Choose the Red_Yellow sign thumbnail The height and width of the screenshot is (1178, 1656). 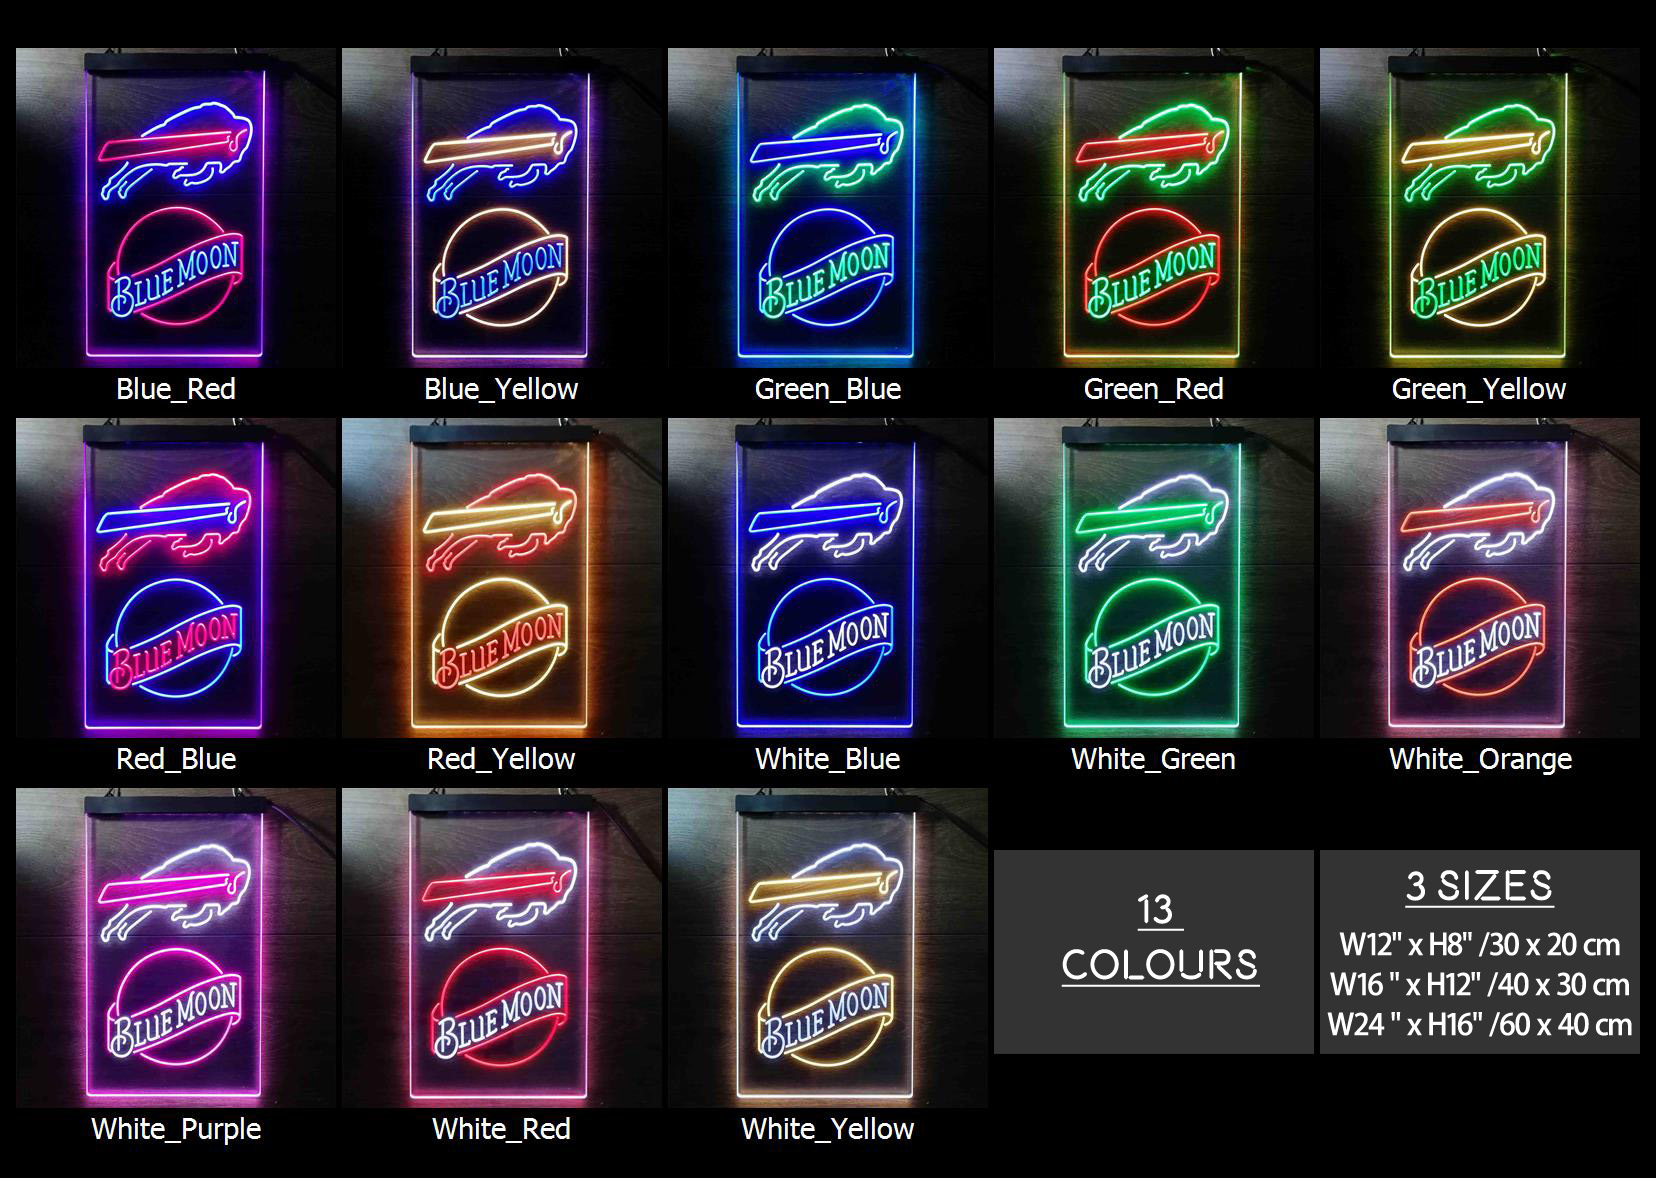tap(502, 578)
